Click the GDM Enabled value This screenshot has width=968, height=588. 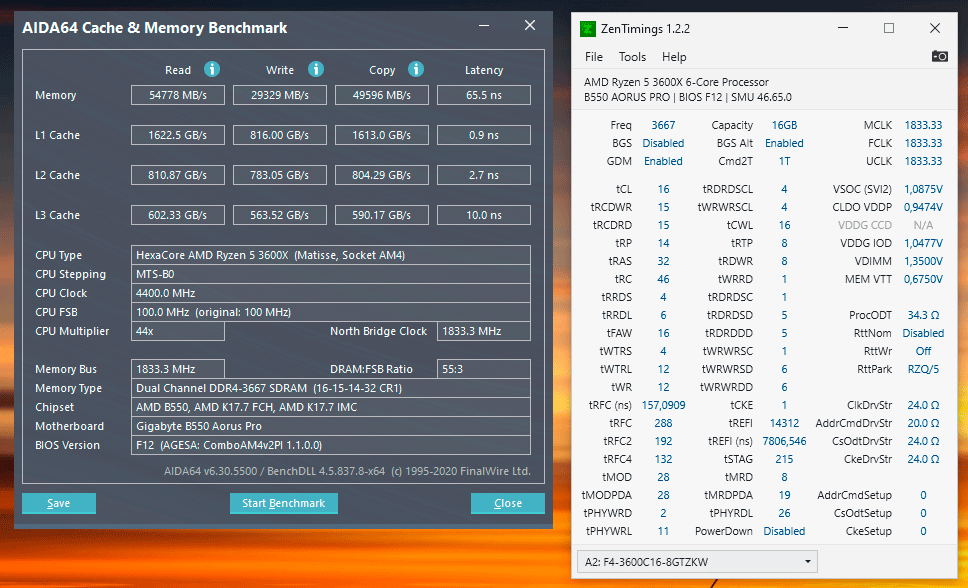[x=663, y=161]
